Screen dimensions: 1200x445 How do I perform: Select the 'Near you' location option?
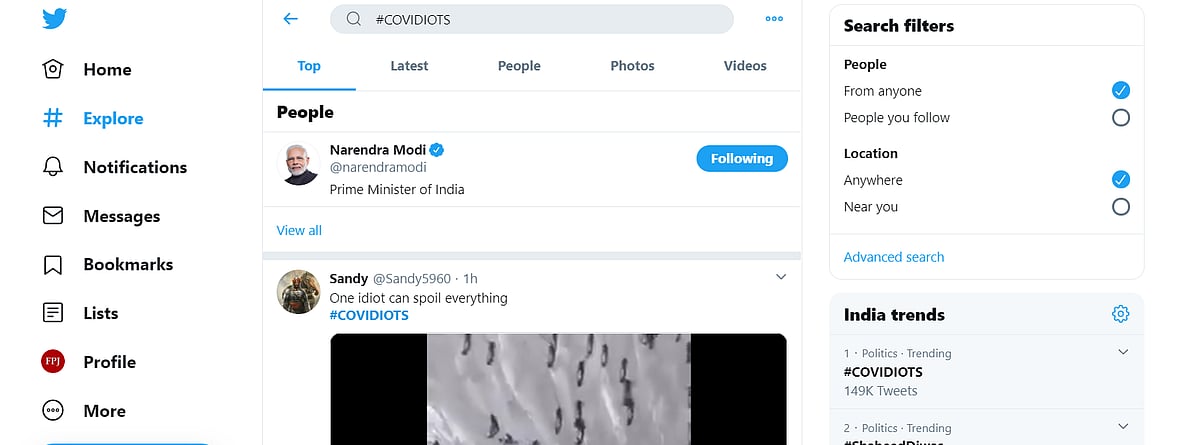pos(1121,207)
